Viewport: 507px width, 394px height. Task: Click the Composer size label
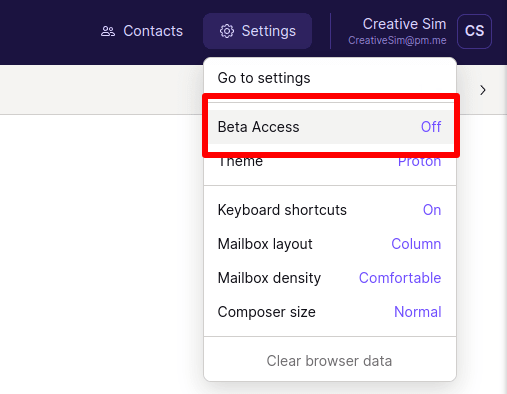click(266, 312)
